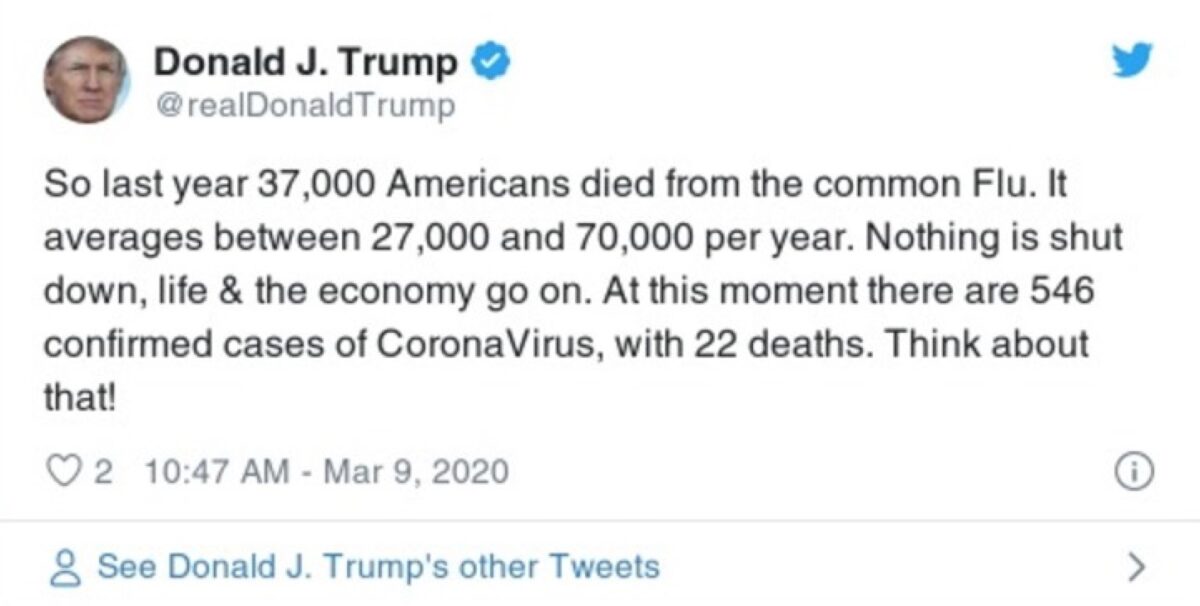Screen dimensions: 1200x606
Task: Click the like count number 2
Action: coord(101,471)
